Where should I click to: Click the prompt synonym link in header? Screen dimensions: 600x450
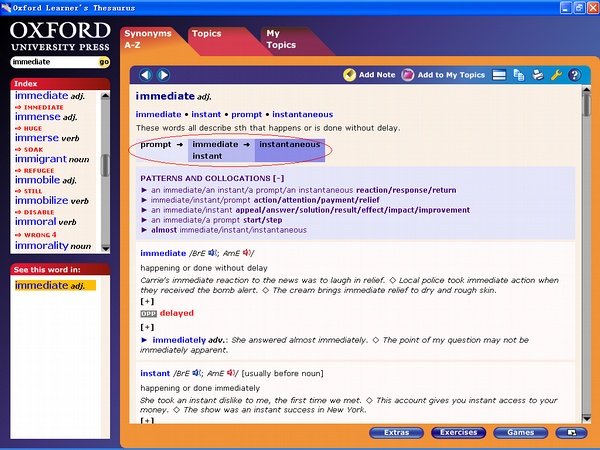tap(246, 114)
